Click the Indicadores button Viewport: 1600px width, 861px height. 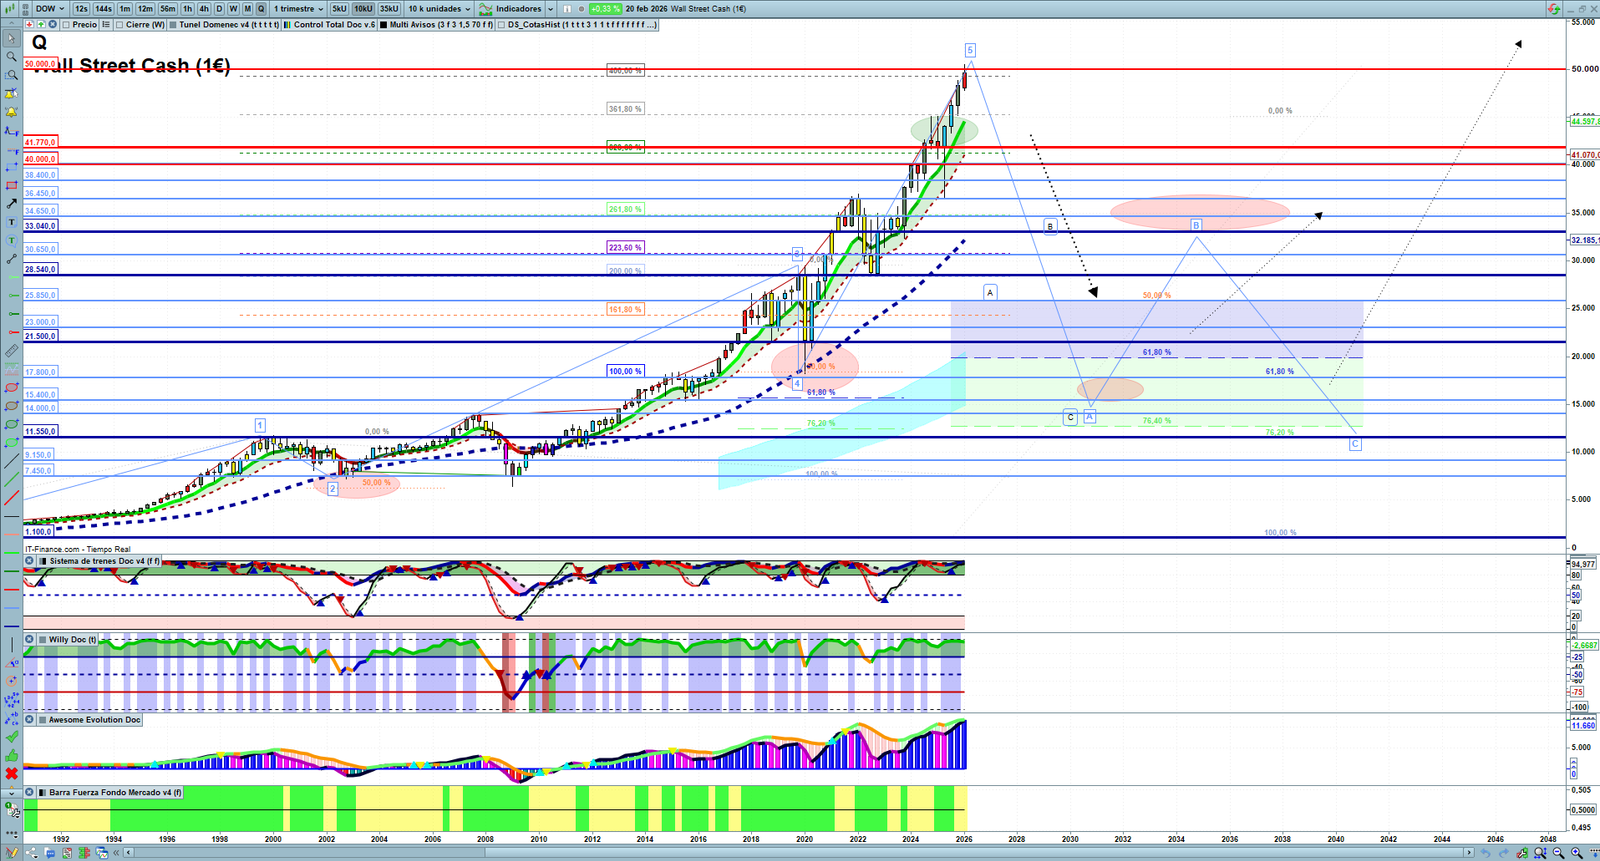(518, 9)
